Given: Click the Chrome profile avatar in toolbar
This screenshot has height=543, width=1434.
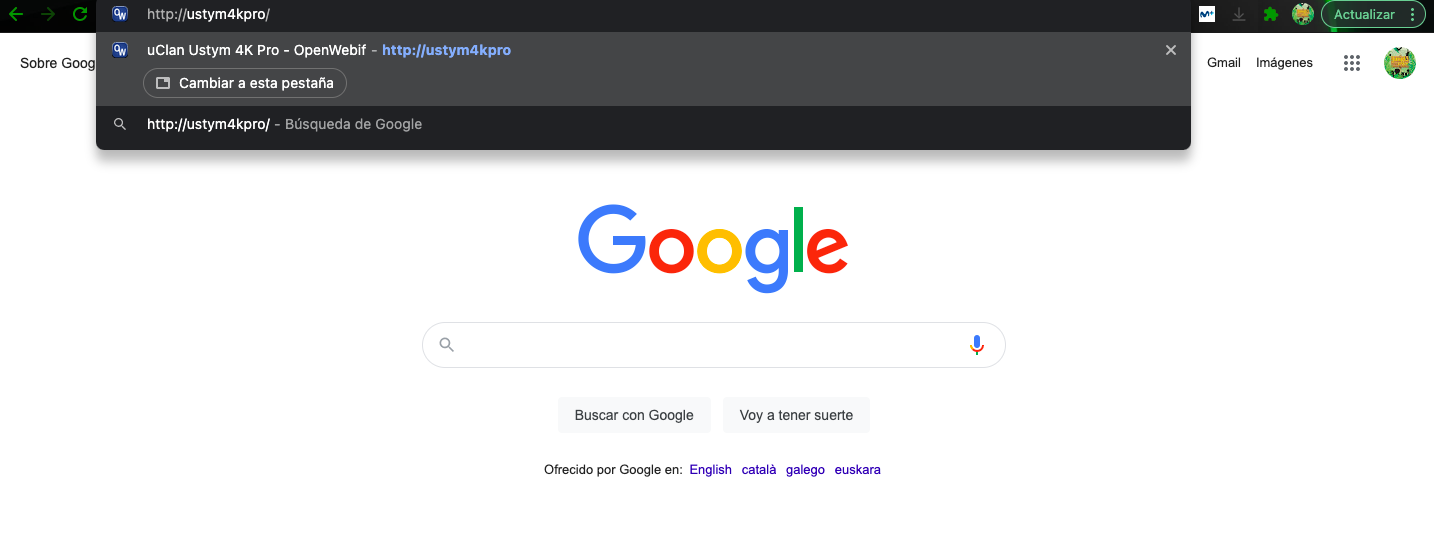Looking at the screenshot, I should [1302, 14].
